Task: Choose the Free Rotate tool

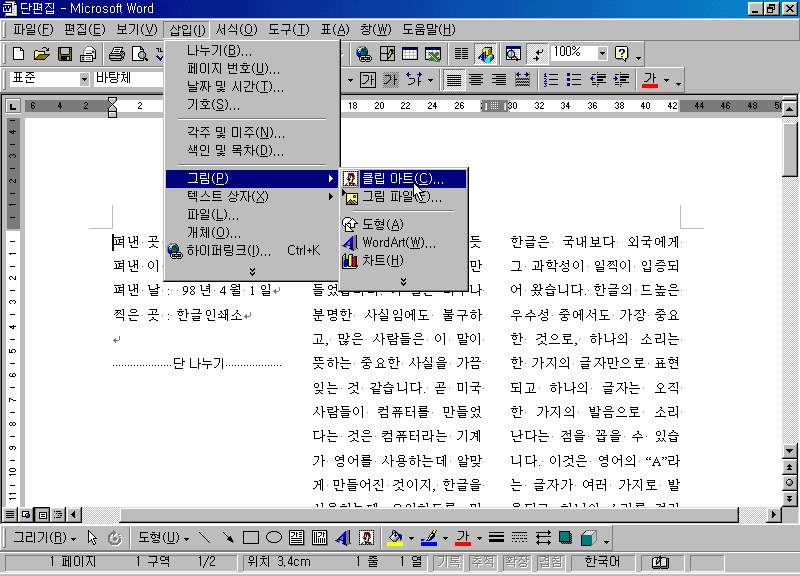Action: (x=115, y=537)
